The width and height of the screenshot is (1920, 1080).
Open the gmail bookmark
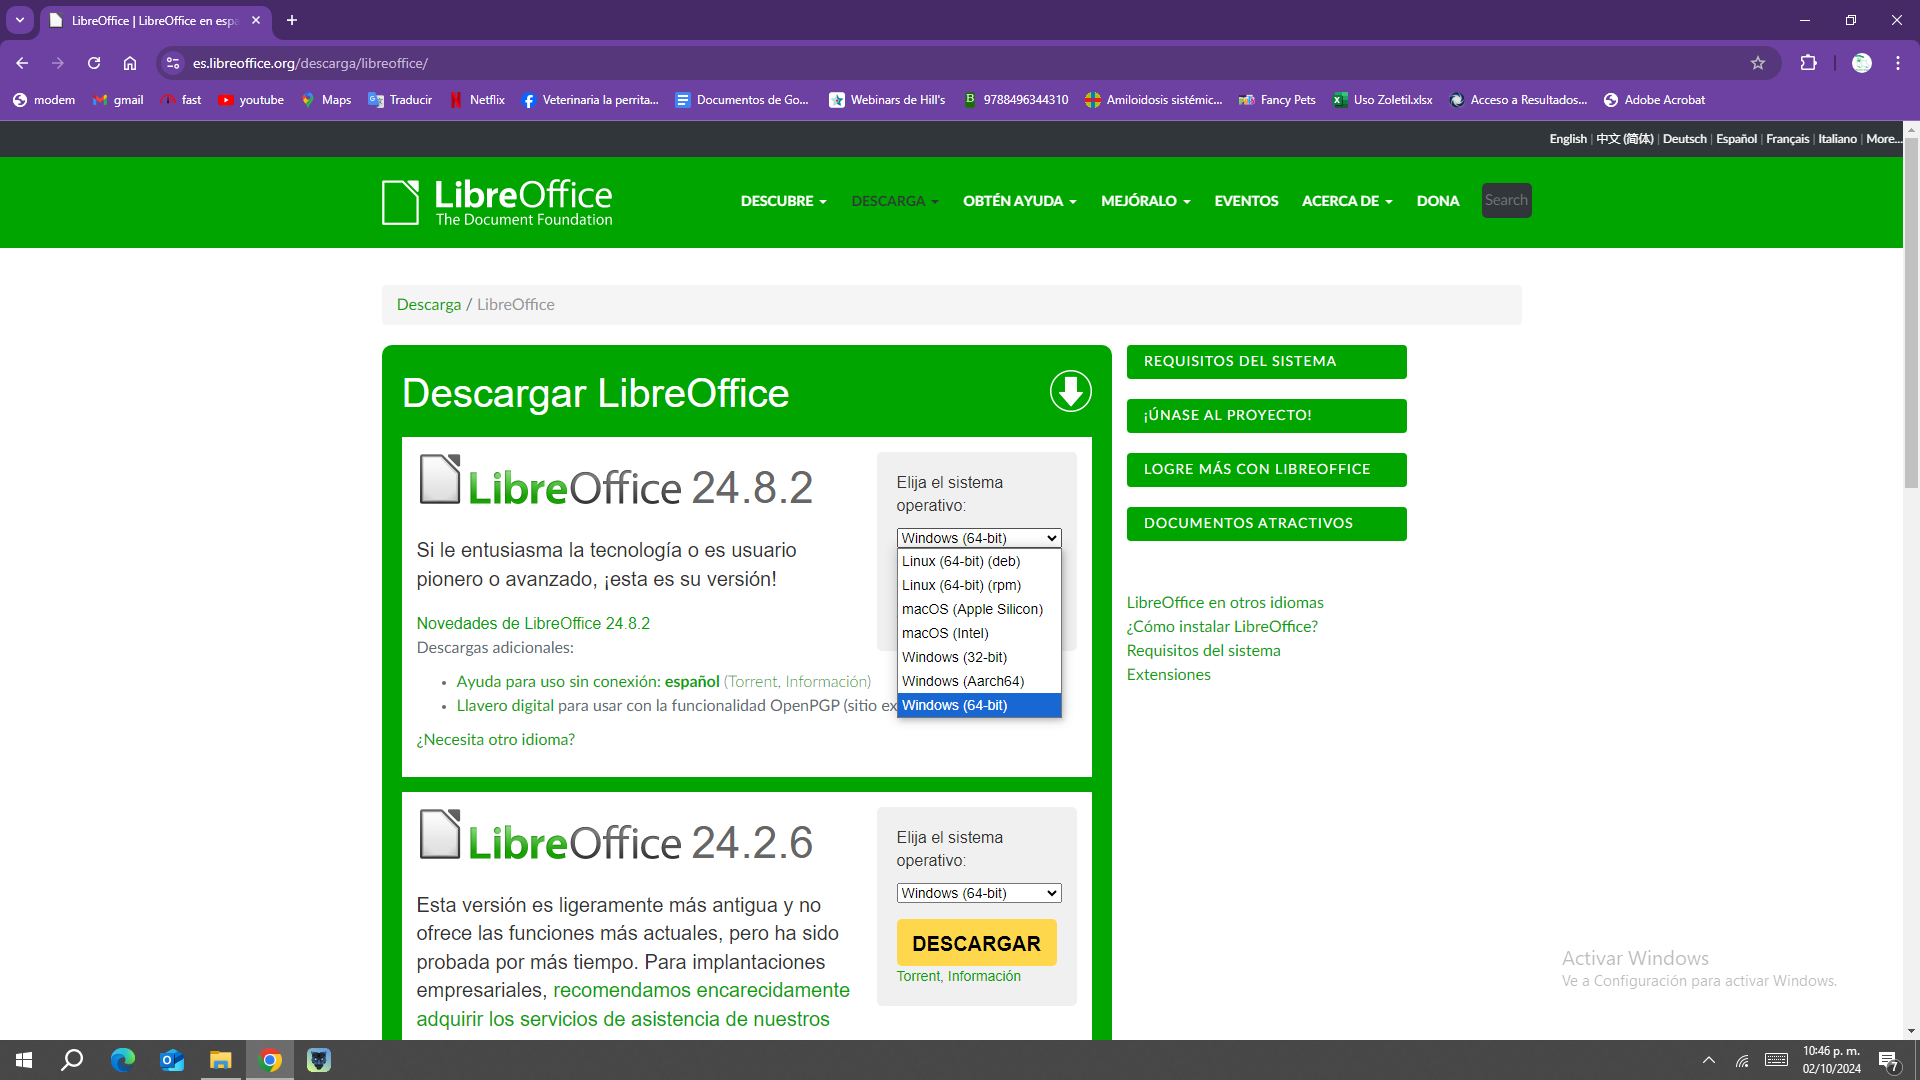[x=118, y=100]
